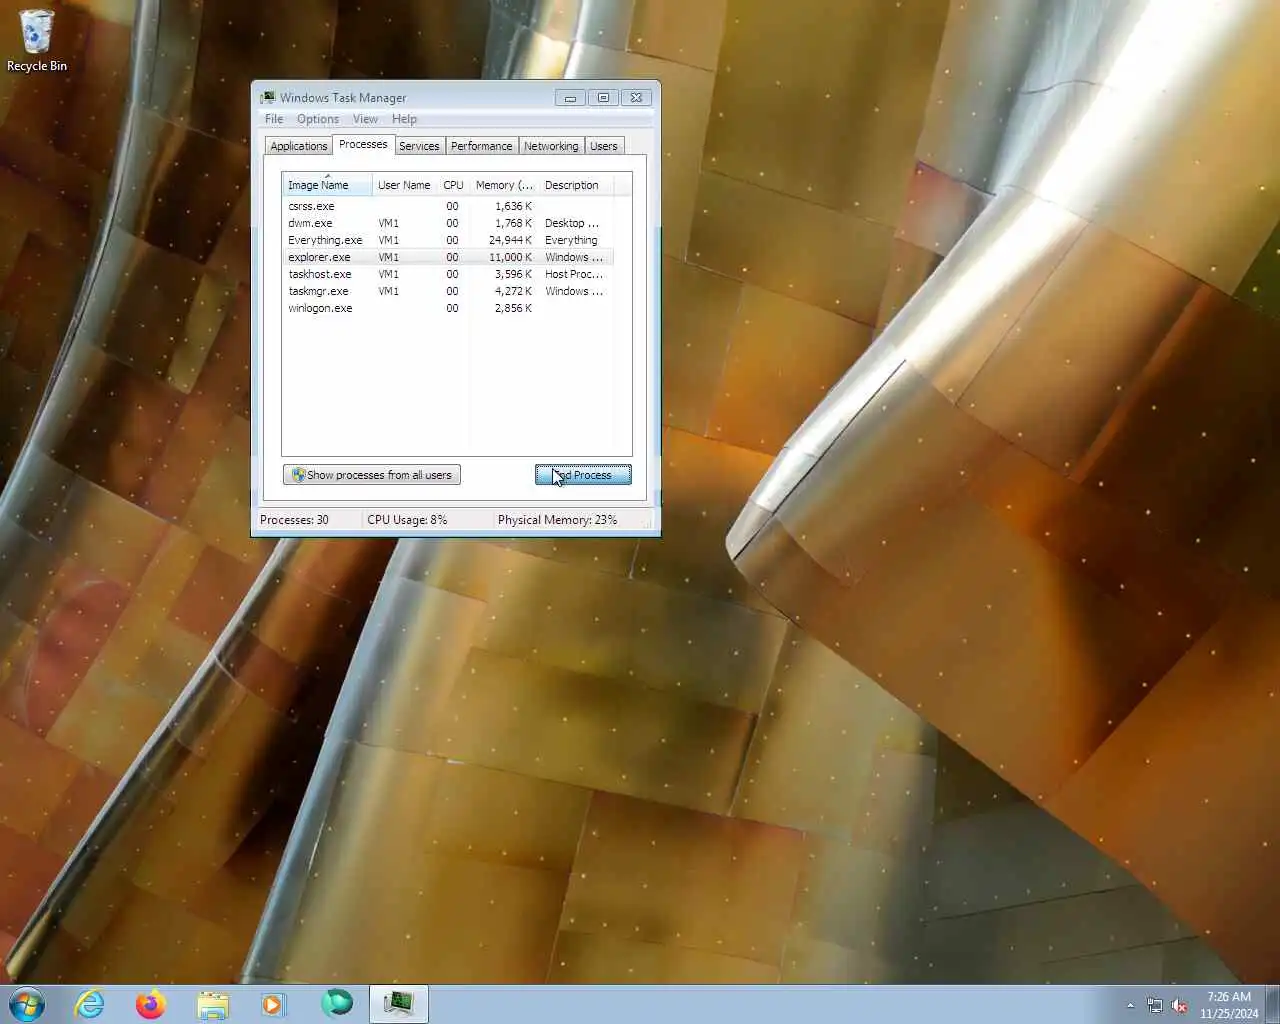Select the Everything.exe process row

pyautogui.click(x=448, y=240)
